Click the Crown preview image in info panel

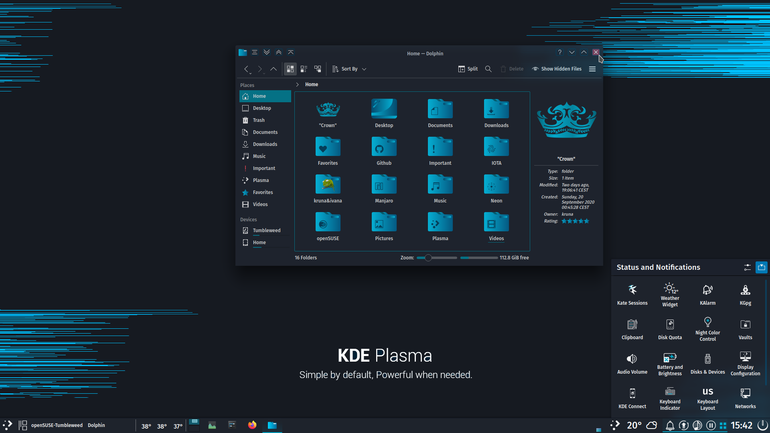point(566,120)
